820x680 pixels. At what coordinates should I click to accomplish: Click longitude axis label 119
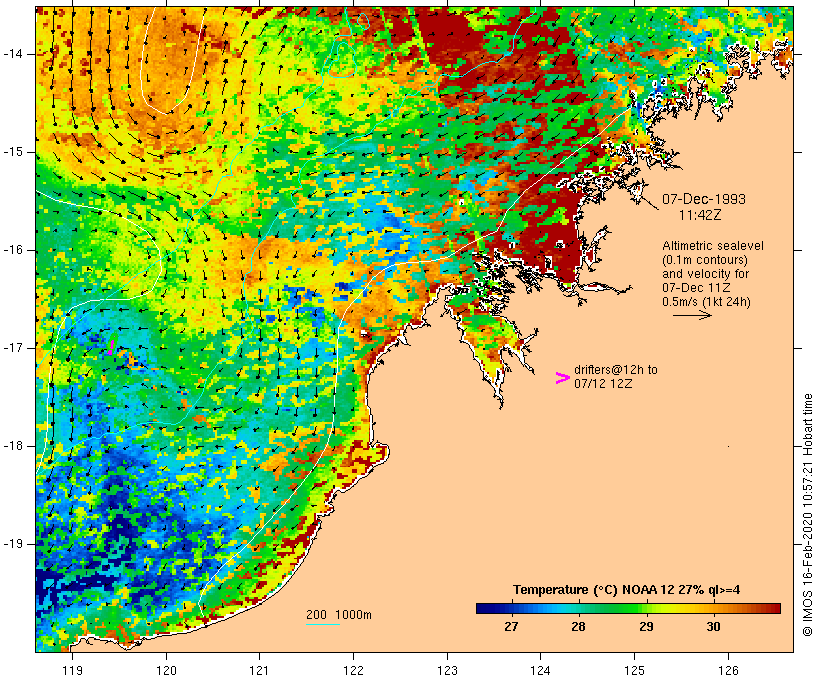72,671
